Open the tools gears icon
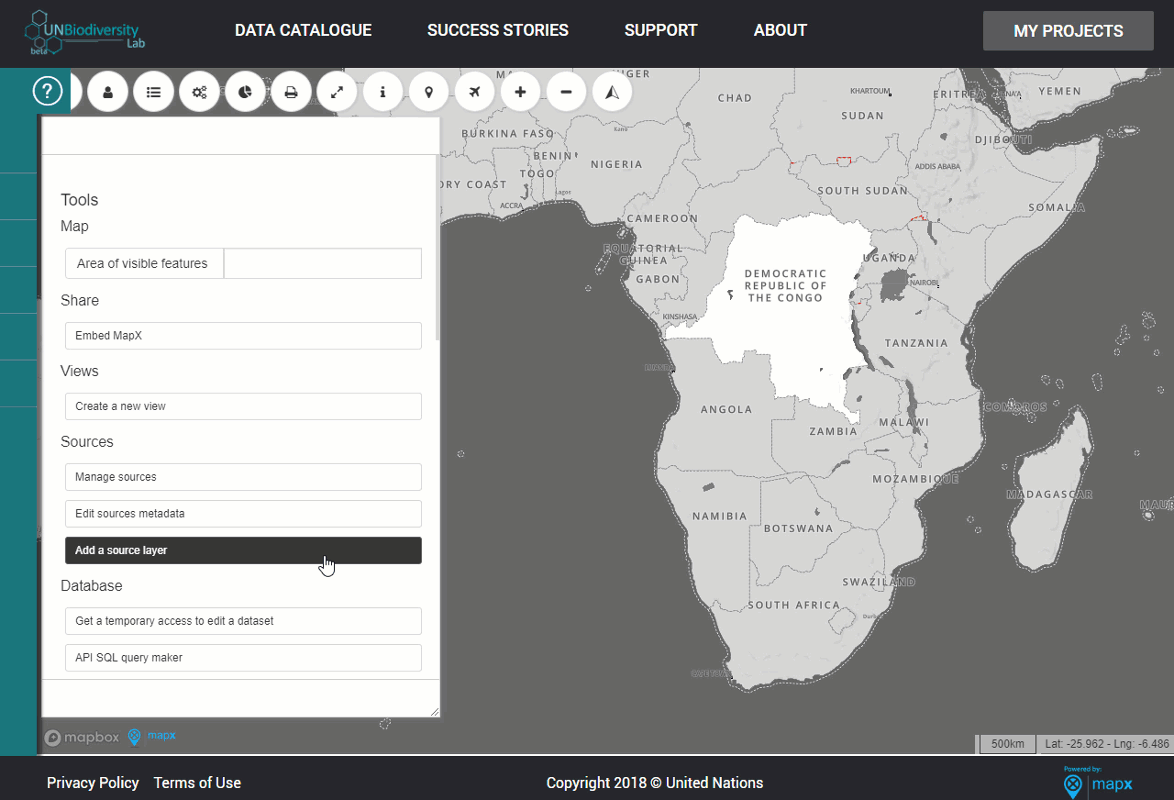1174x800 pixels. click(x=199, y=92)
